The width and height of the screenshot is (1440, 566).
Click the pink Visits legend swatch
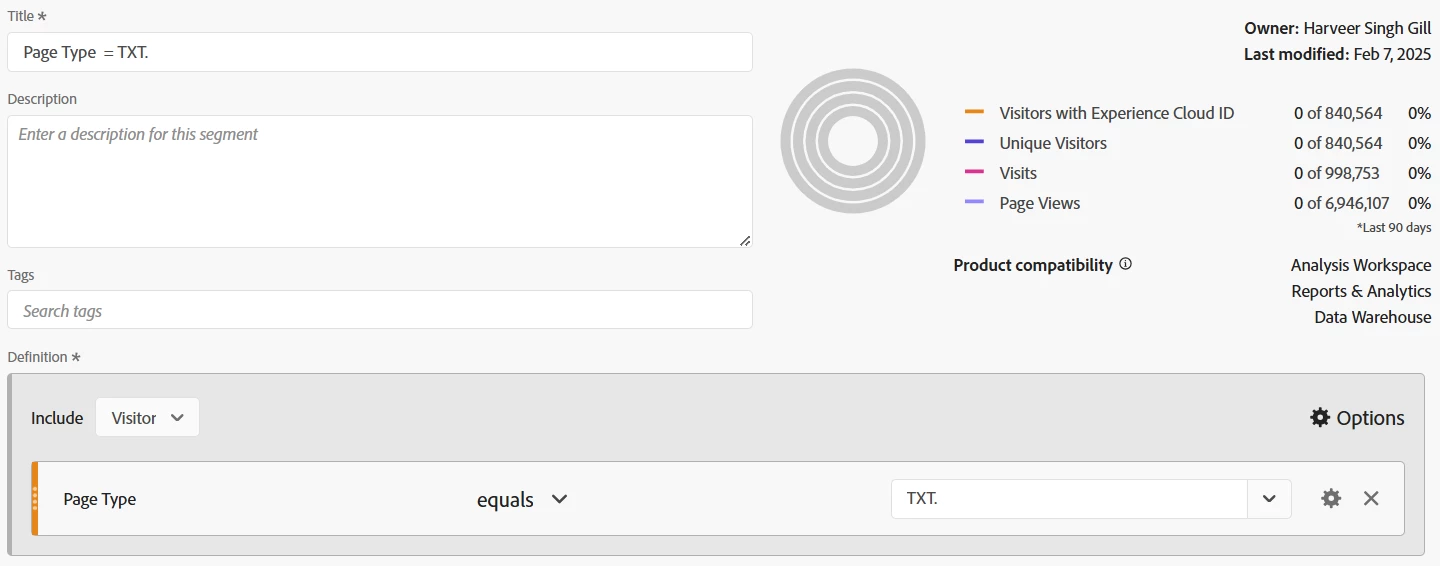pyautogui.click(x=974, y=172)
